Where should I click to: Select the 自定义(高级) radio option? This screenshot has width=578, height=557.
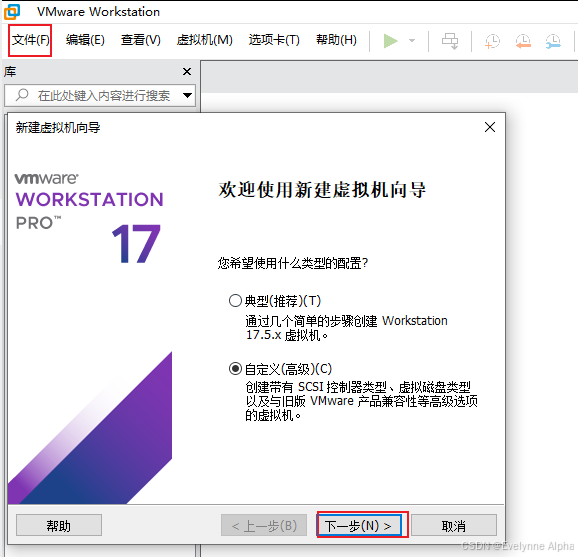[x=235, y=369]
